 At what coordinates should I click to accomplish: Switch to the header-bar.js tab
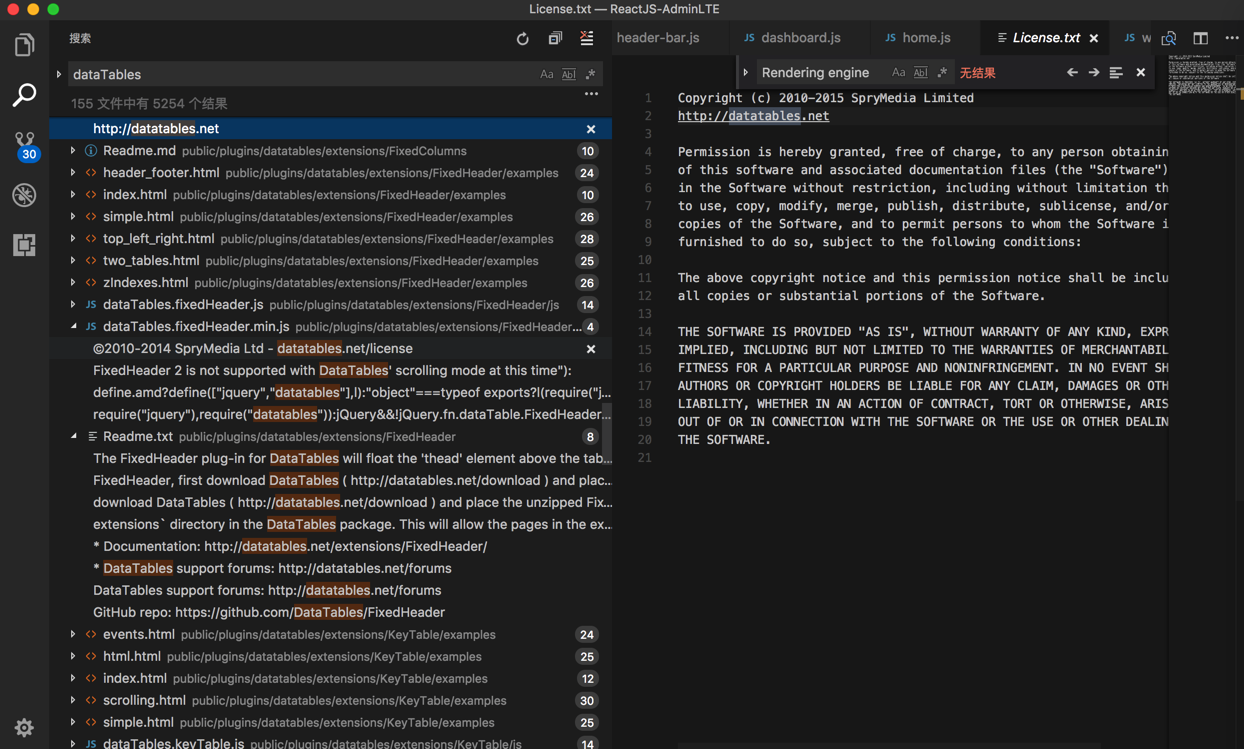pyautogui.click(x=658, y=38)
